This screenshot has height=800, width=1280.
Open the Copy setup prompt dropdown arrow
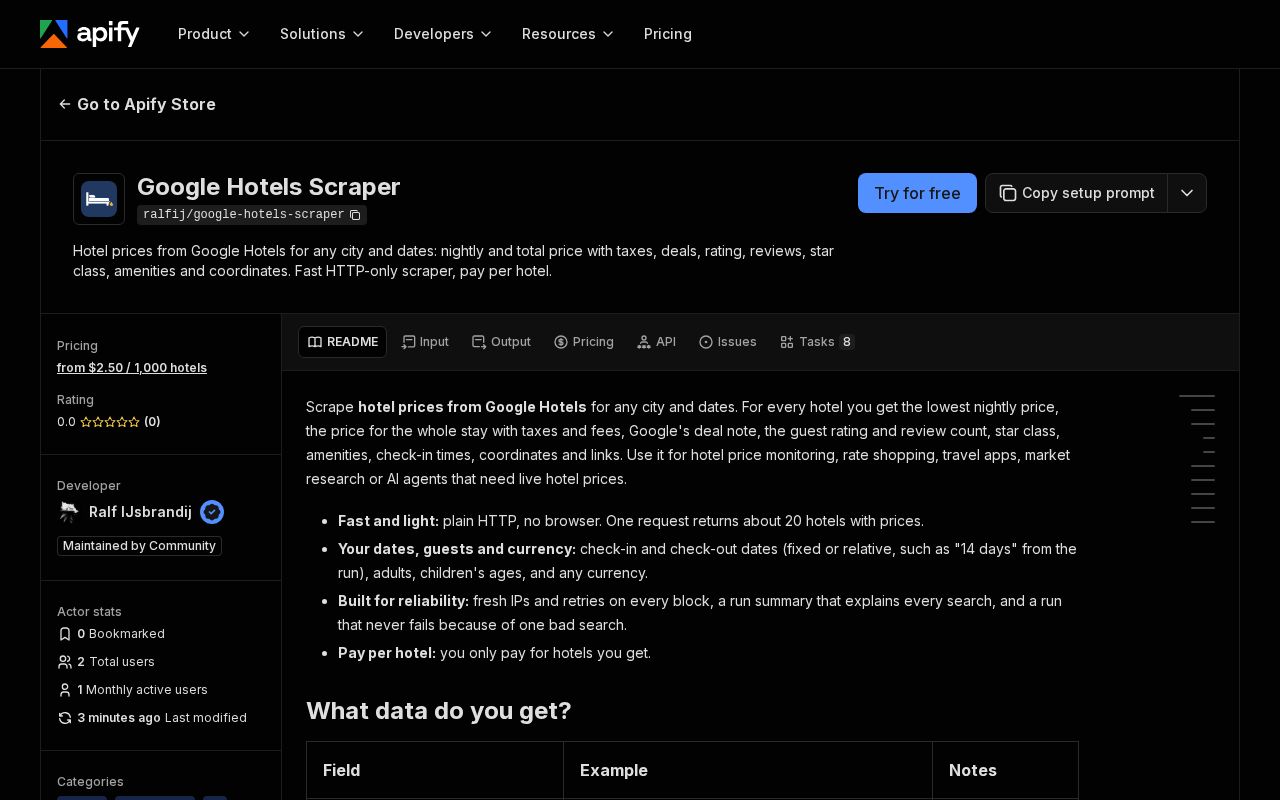click(1187, 193)
